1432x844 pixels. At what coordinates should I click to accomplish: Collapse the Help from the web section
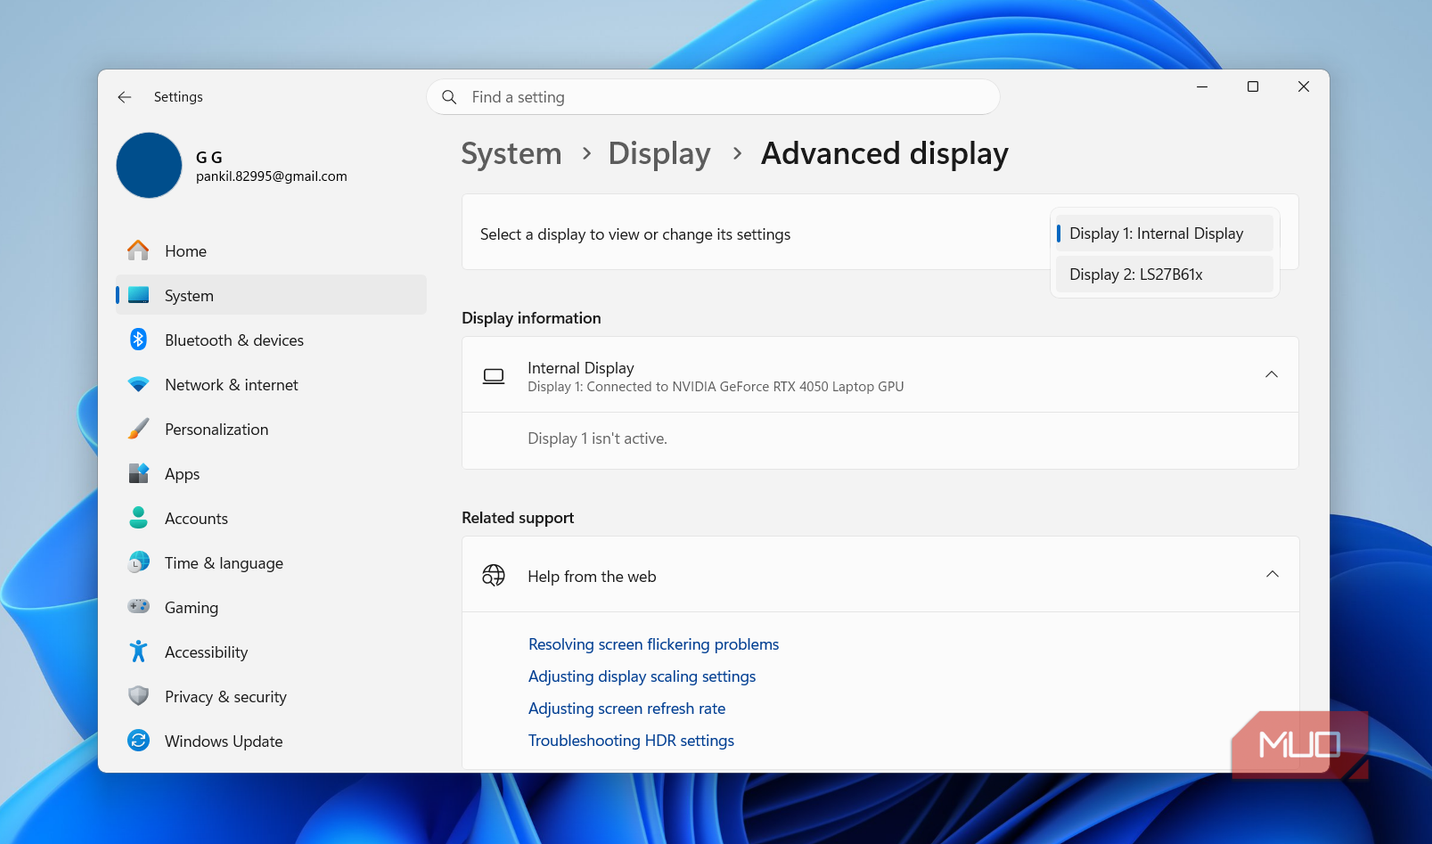click(x=1272, y=575)
